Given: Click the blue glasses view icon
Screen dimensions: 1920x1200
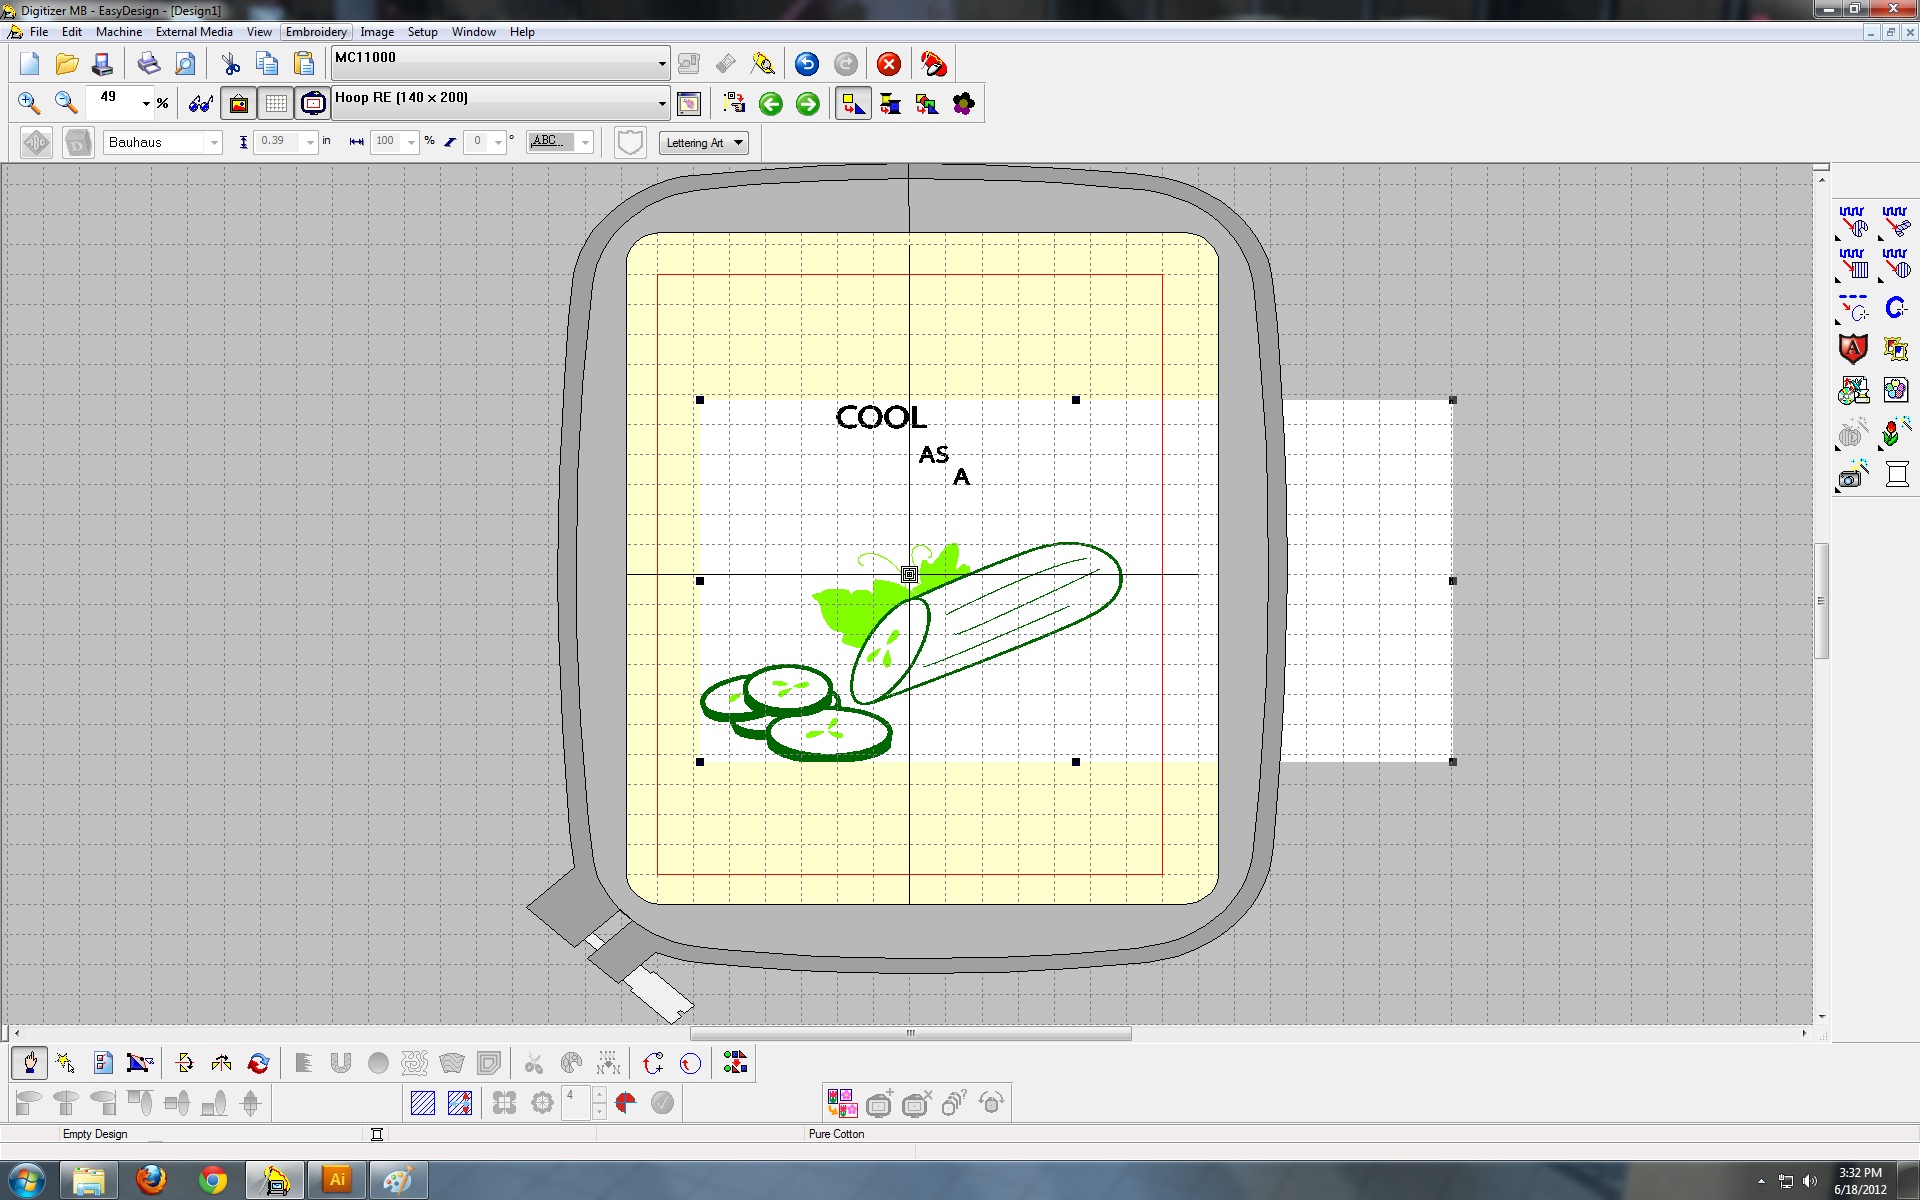Looking at the screenshot, I should tap(201, 103).
